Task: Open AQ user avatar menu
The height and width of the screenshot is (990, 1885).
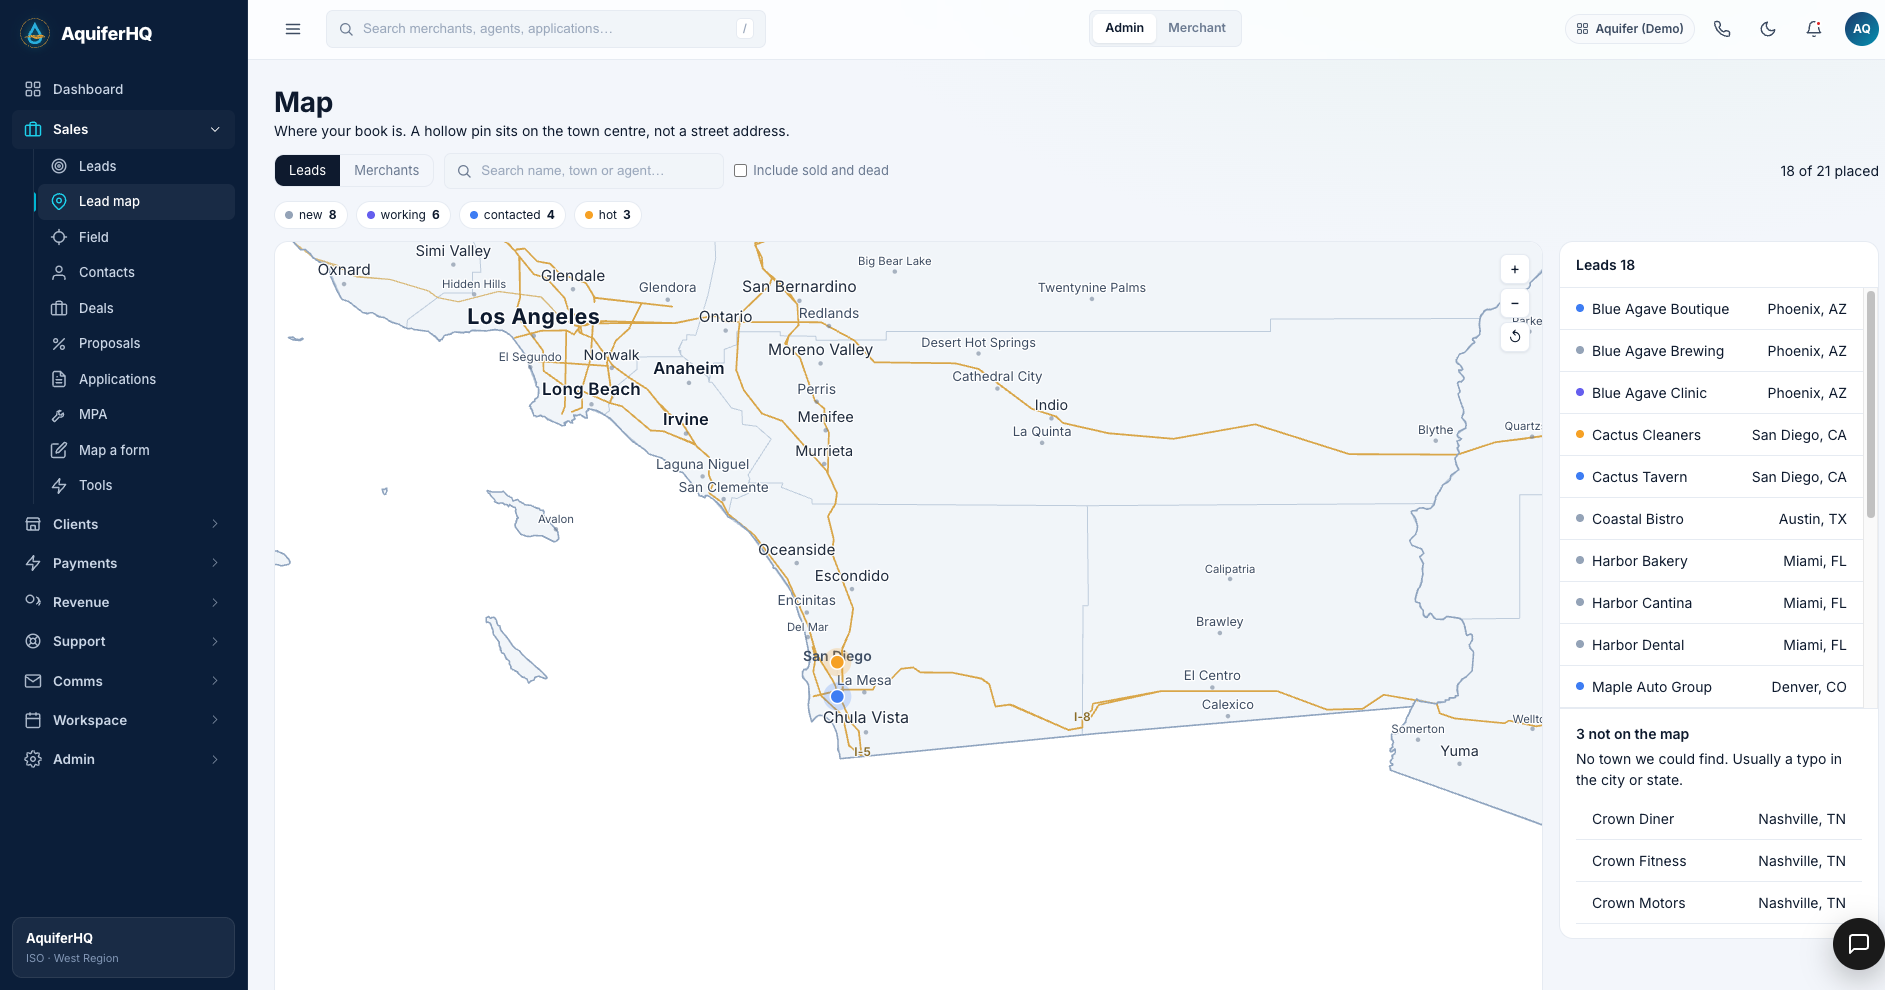Action: tap(1861, 29)
